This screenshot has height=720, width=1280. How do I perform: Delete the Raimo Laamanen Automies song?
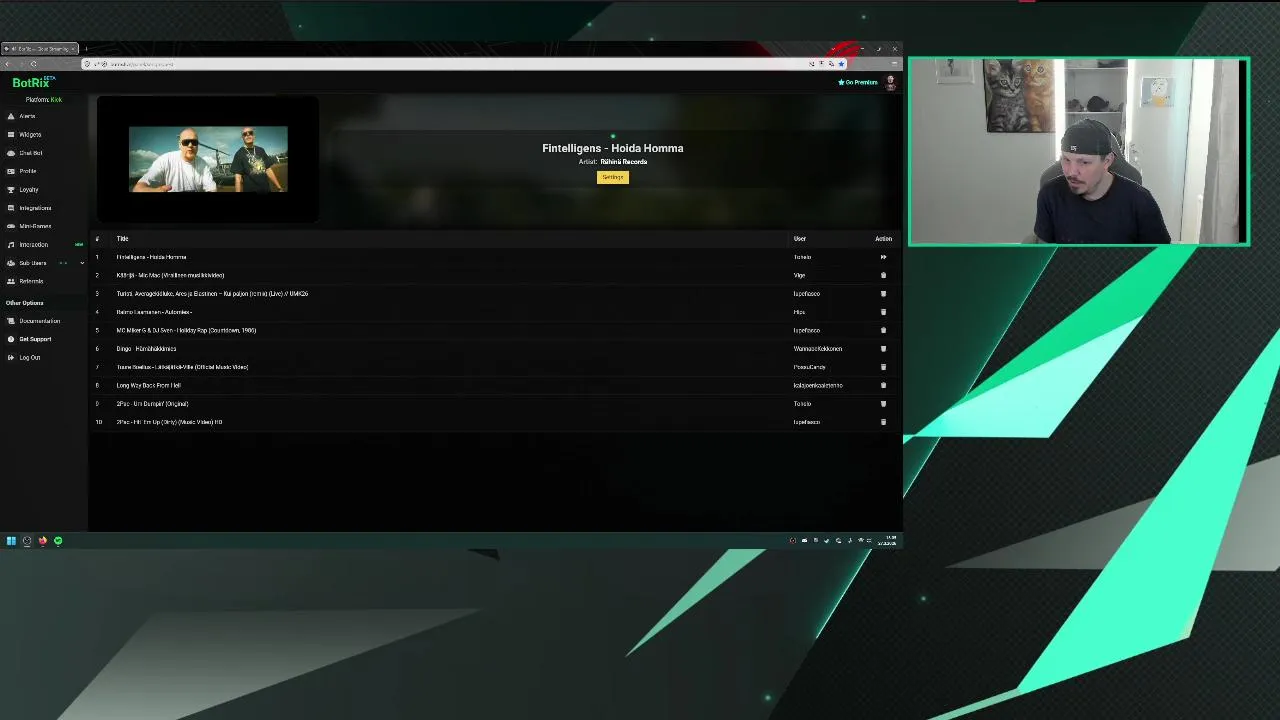(x=883, y=312)
